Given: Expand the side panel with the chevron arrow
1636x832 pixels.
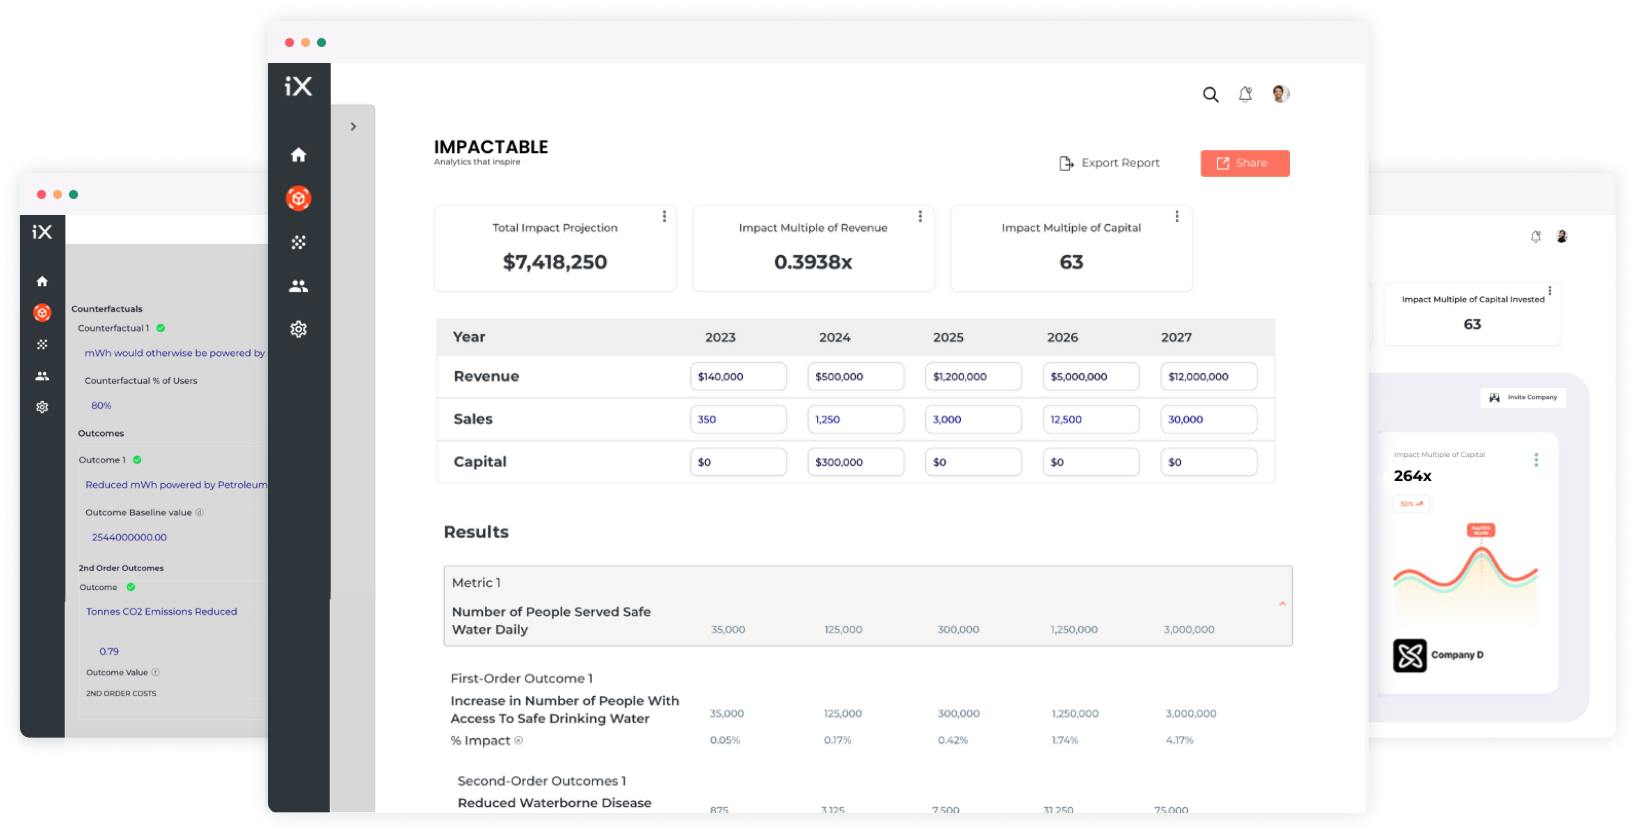Looking at the screenshot, I should click(353, 127).
